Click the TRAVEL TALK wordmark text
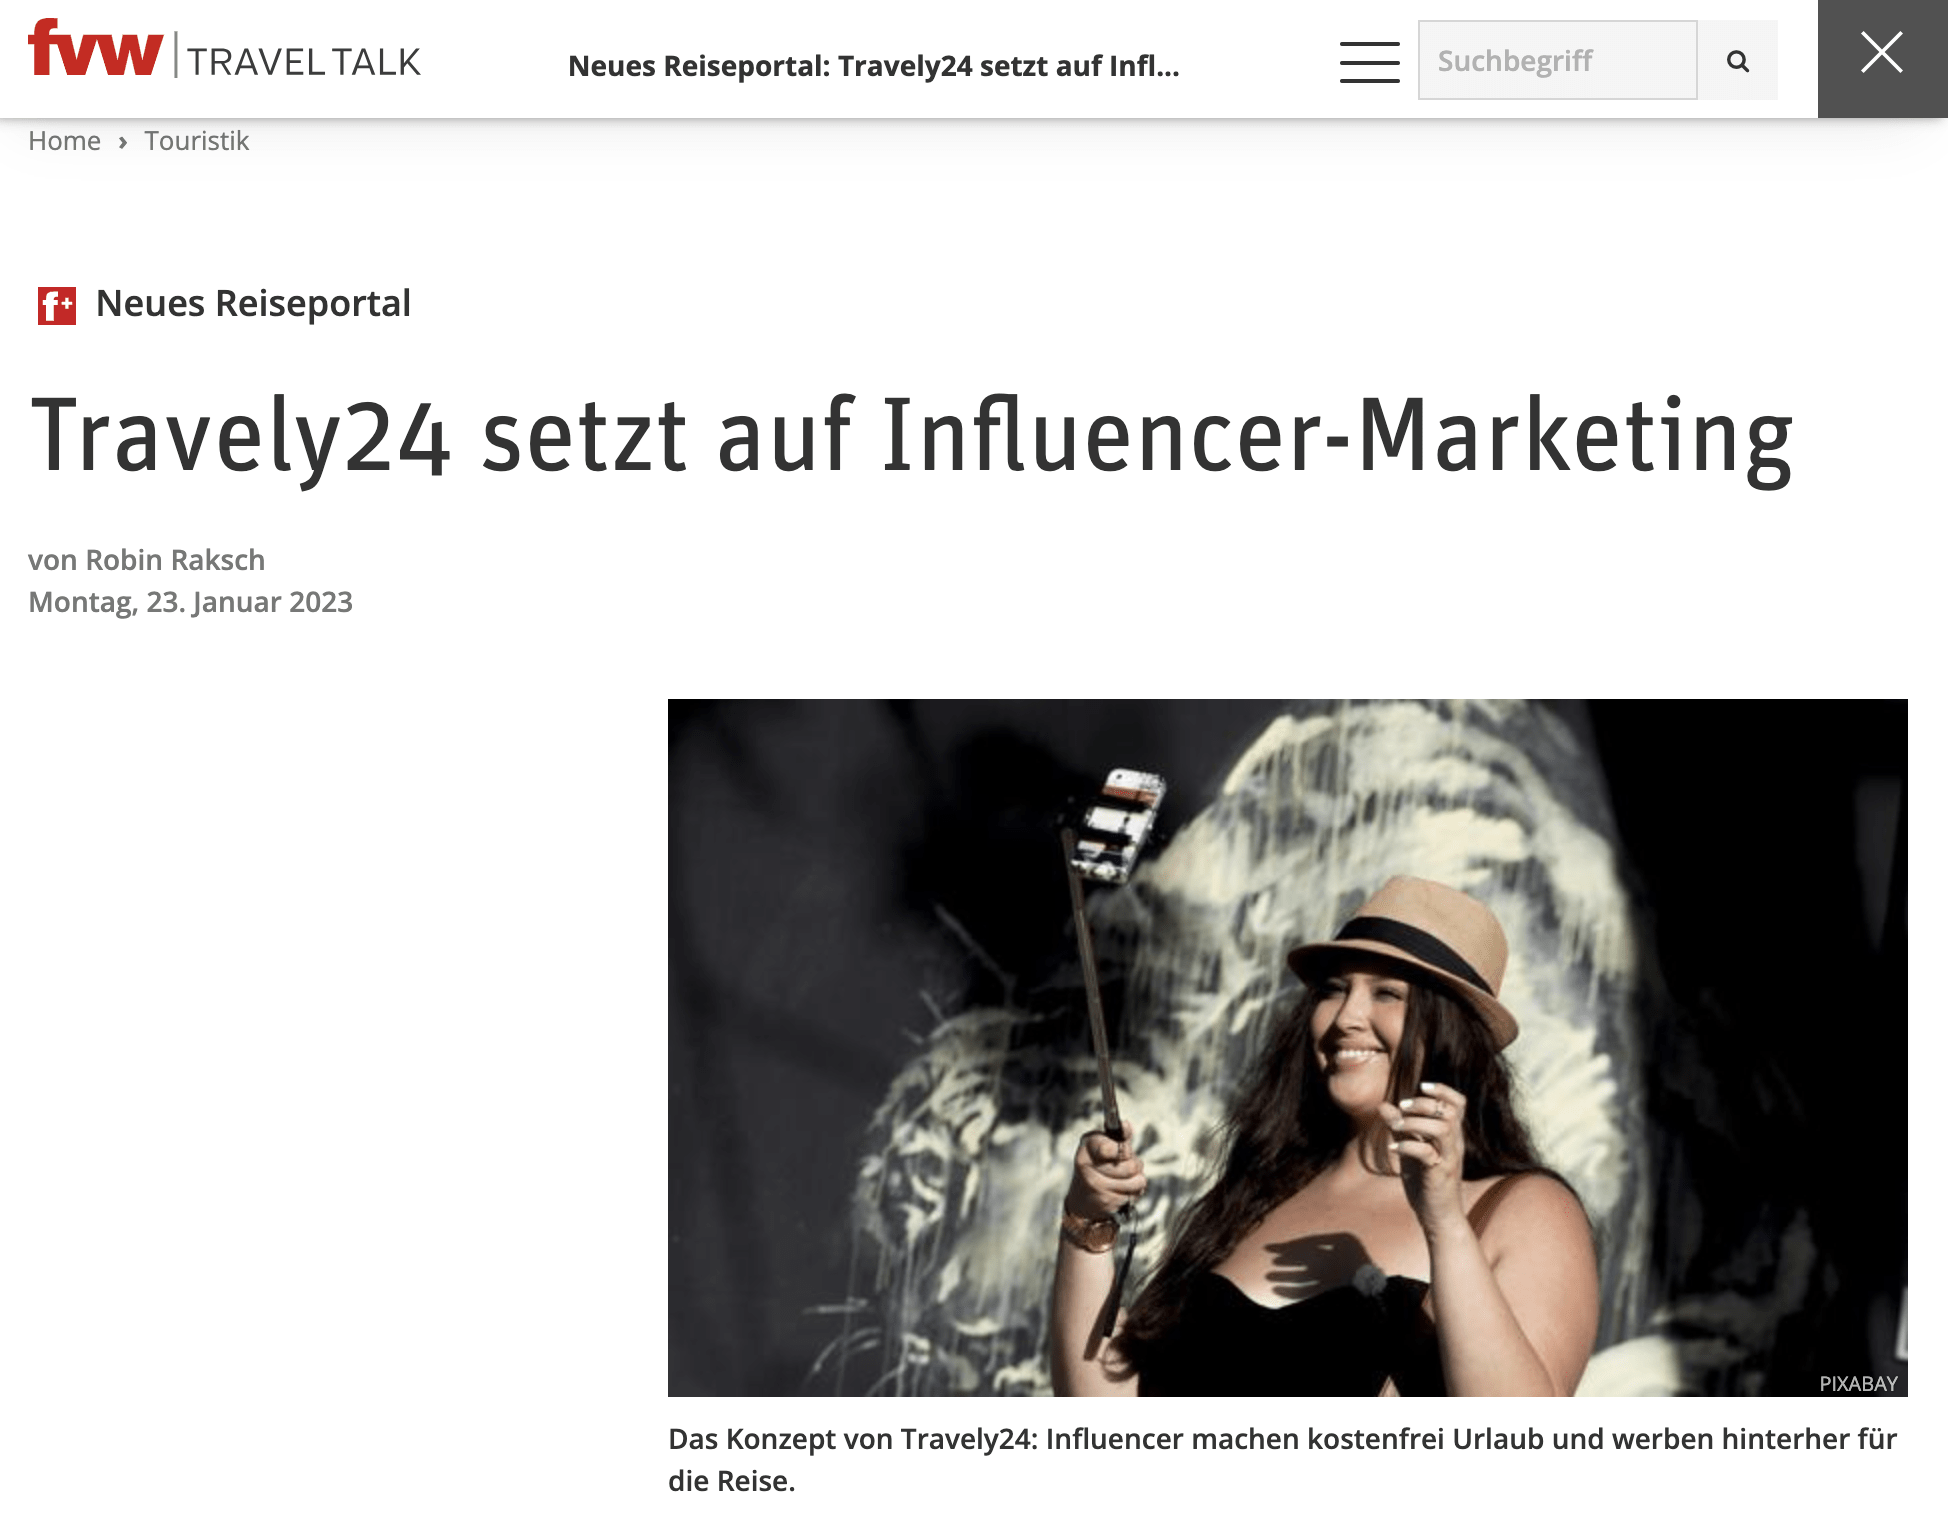Screen dimensions: 1948x1516 (304, 62)
